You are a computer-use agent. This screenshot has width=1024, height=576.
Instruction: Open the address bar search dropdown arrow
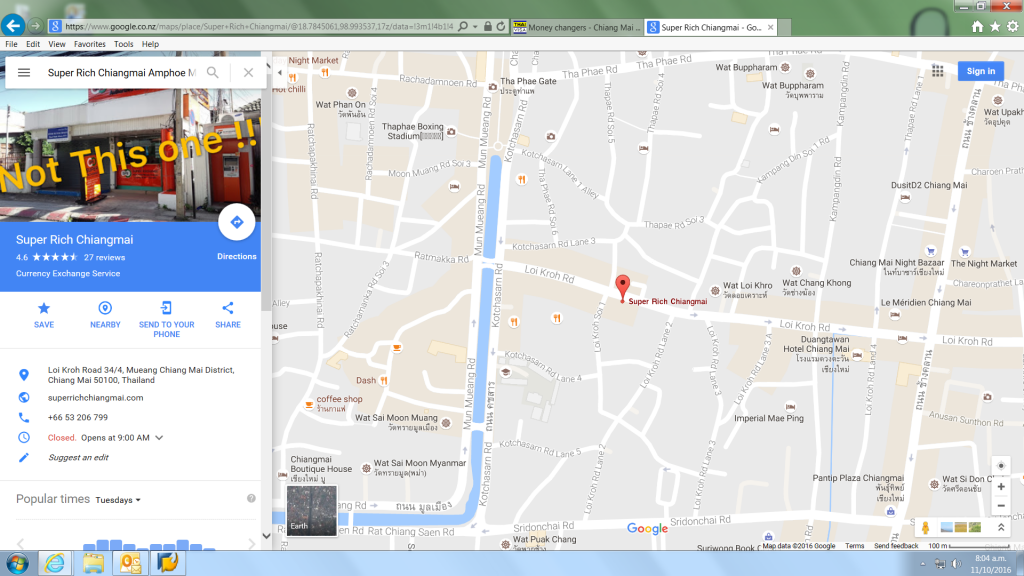475,27
